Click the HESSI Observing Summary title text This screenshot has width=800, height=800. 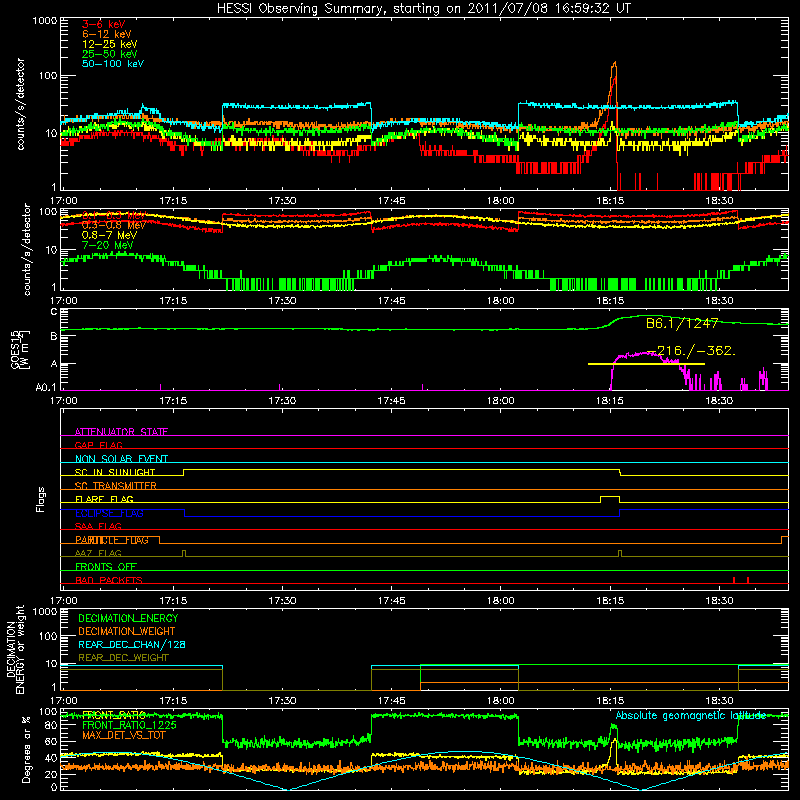423,9
